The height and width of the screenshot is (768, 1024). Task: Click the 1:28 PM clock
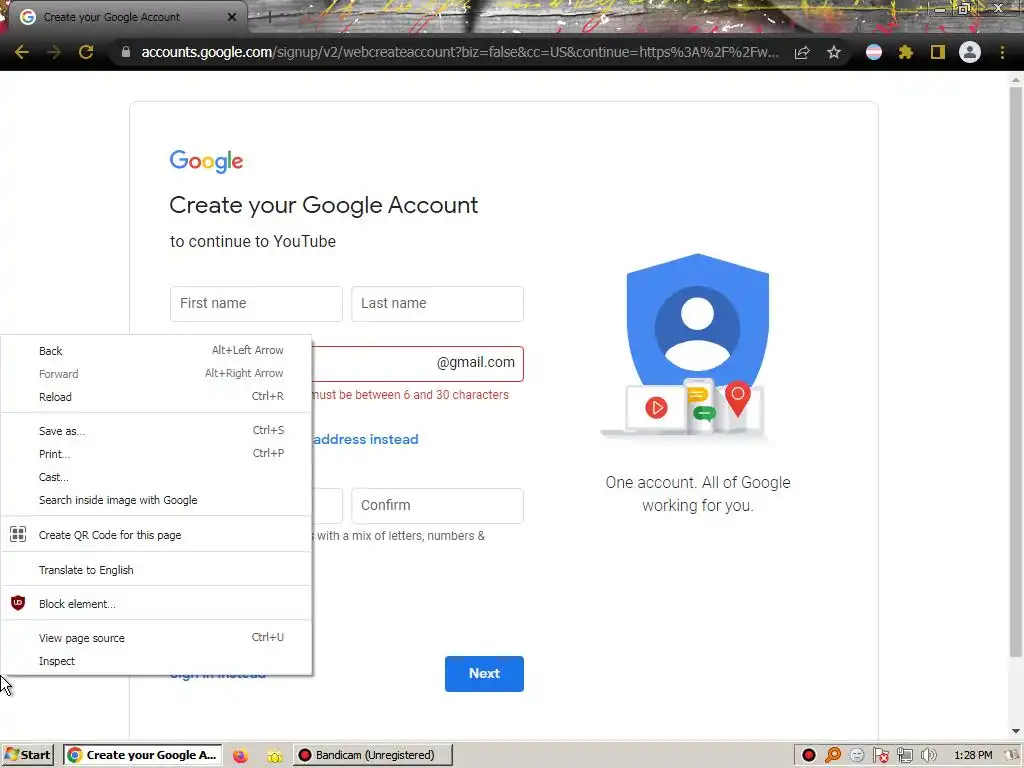[973, 756]
